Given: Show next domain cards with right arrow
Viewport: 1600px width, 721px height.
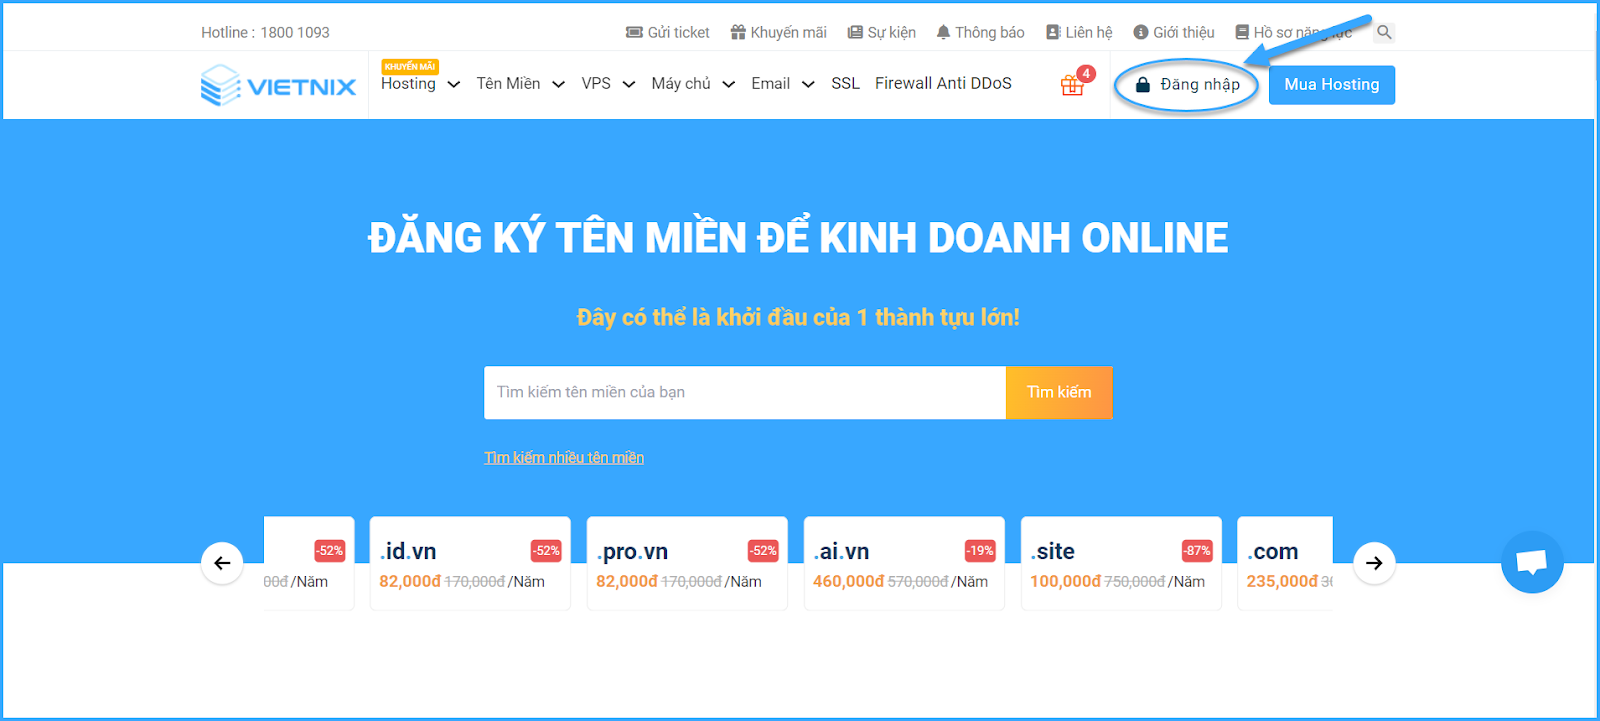Looking at the screenshot, I should point(1374,563).
